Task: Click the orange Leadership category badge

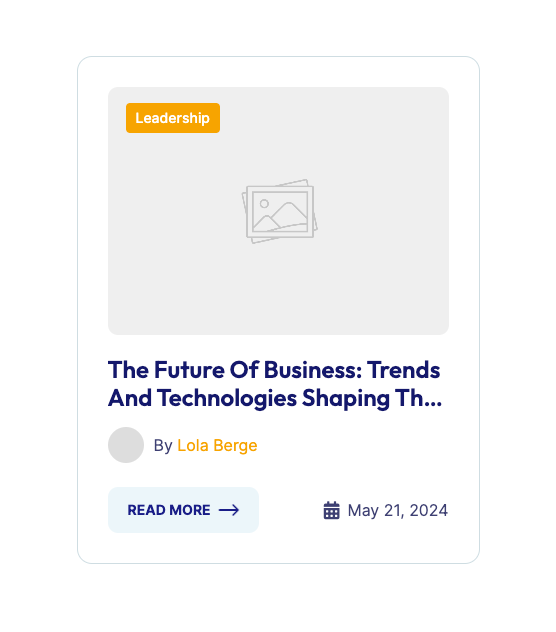Action: (173, 118)
